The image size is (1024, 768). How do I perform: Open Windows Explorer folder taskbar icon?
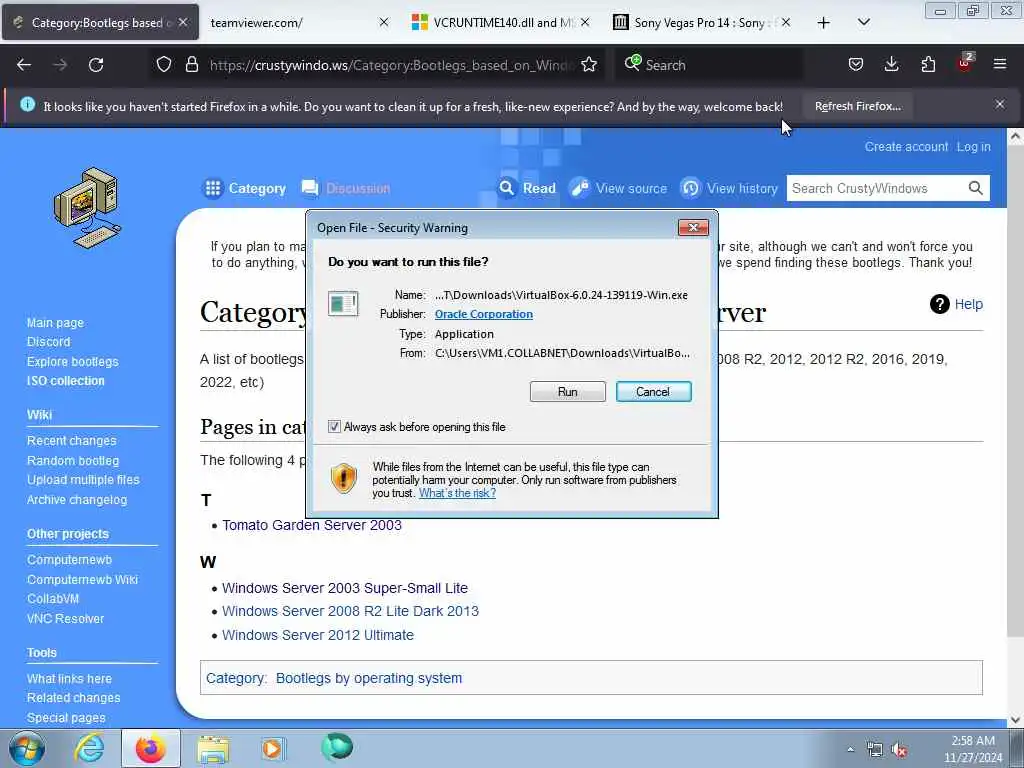click(213, 749)
